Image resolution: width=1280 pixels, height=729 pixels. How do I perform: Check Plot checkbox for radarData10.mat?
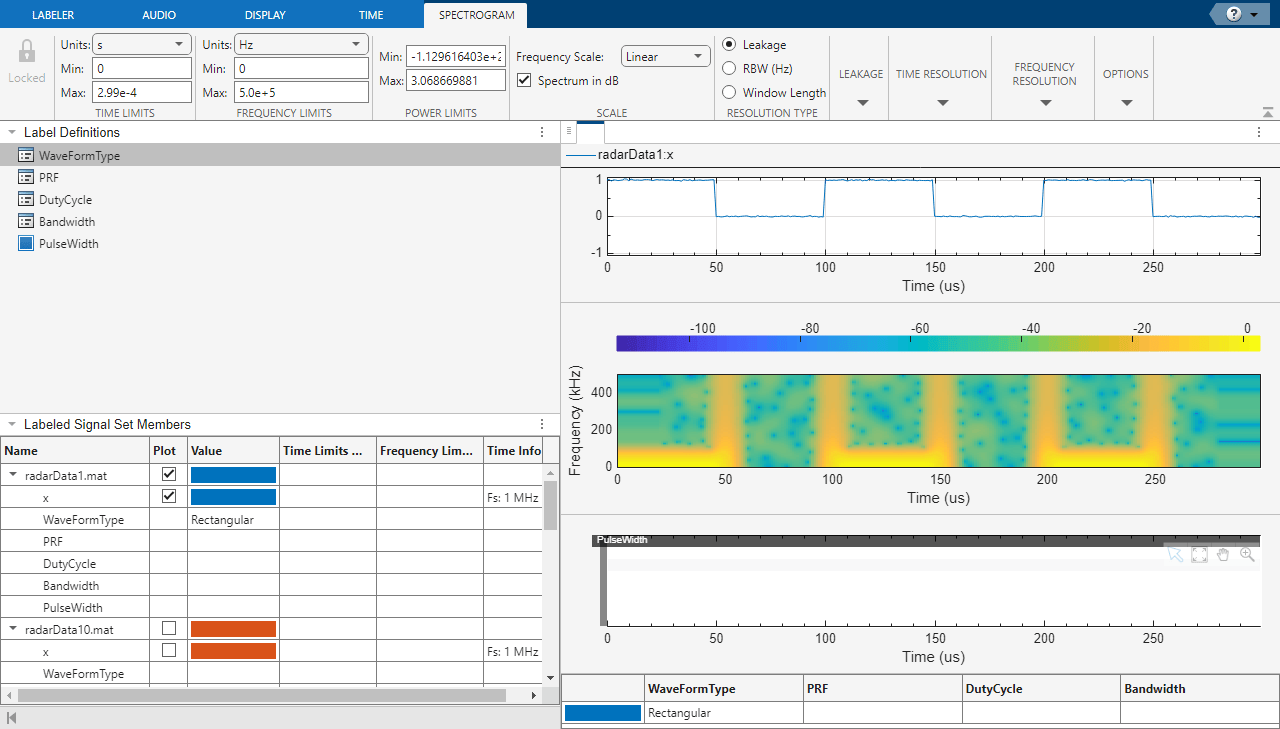click(x=169, y=628)
